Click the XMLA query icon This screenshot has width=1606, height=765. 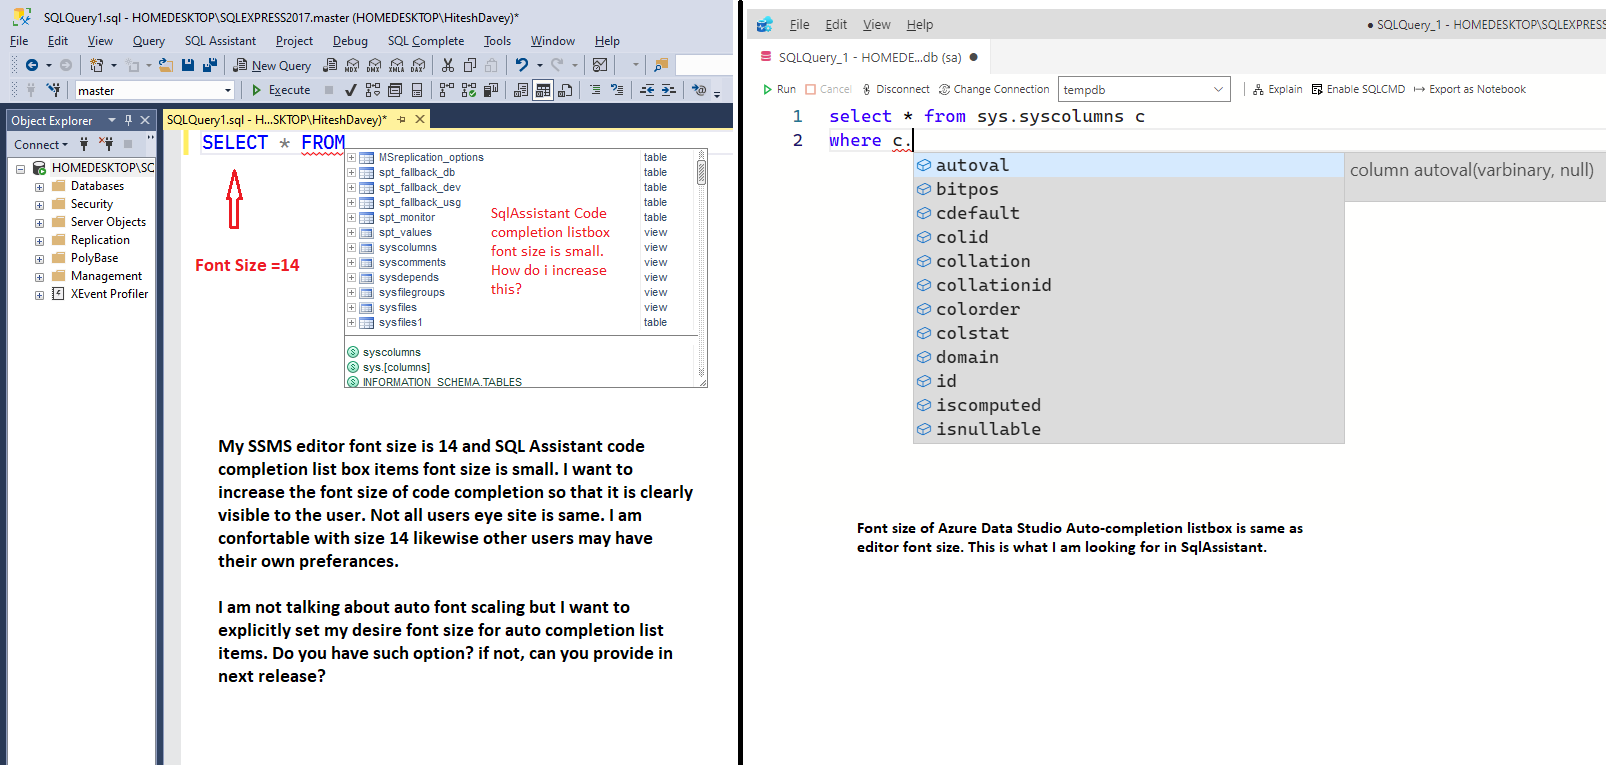(396, 66)
